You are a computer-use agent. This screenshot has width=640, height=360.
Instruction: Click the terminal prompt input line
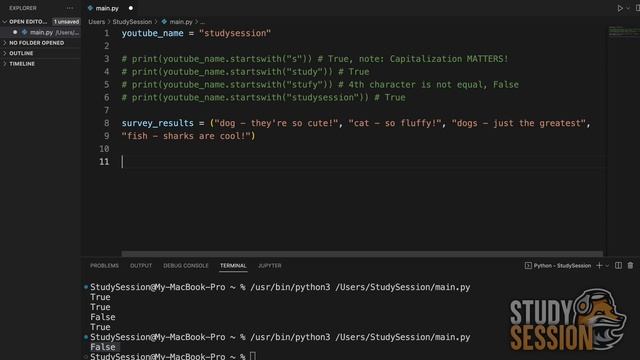[x=173, y=356]
